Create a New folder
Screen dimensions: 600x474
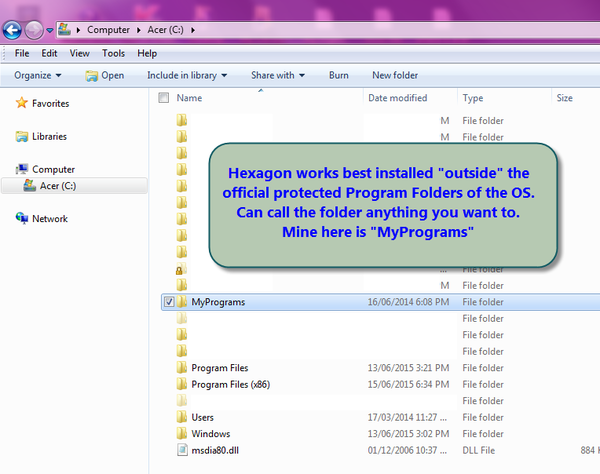pyautogui.click(x=395, y=75)
